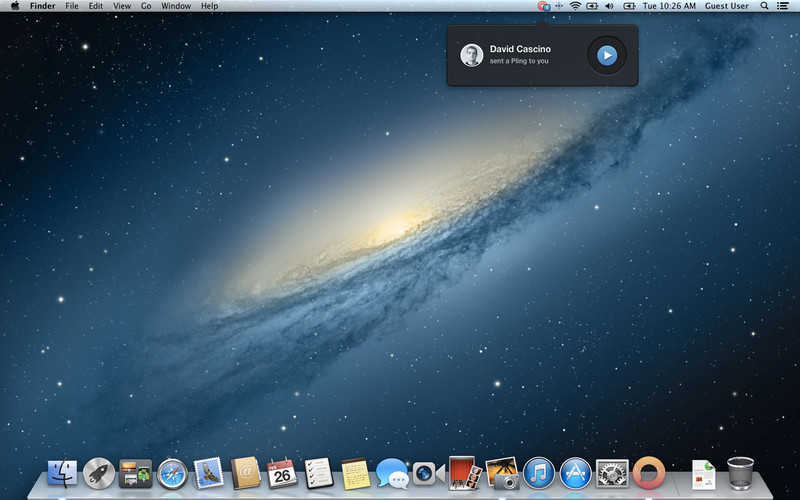Open the Edit menu
The height and width of the screenshot is (500, 800).
pos(95,6)
